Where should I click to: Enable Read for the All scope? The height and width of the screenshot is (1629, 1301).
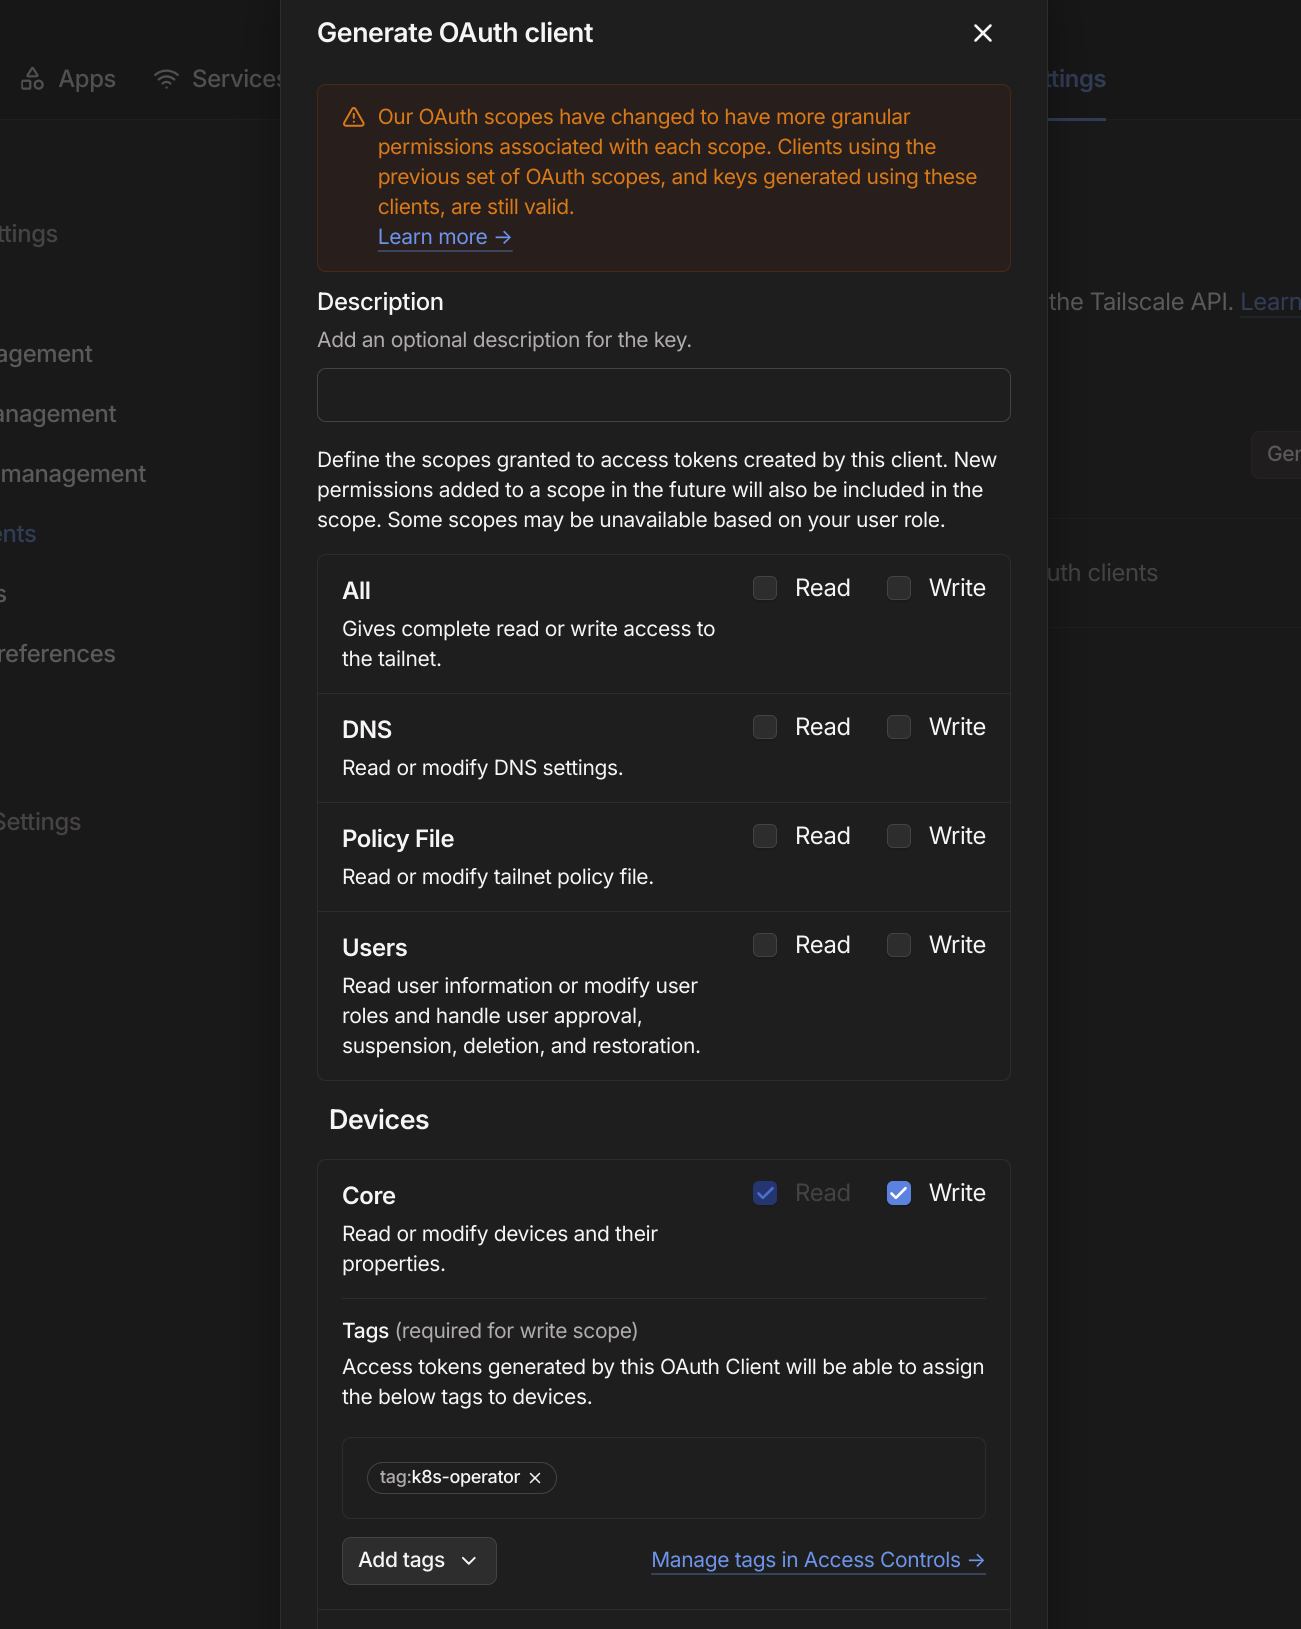[765, 588]
